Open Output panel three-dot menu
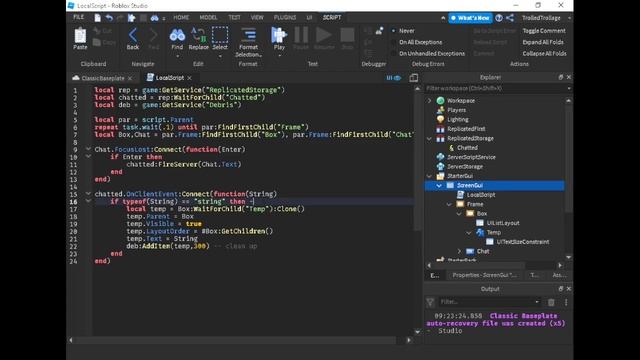This screenshot has height=360, width=640. tap(566, 302)
